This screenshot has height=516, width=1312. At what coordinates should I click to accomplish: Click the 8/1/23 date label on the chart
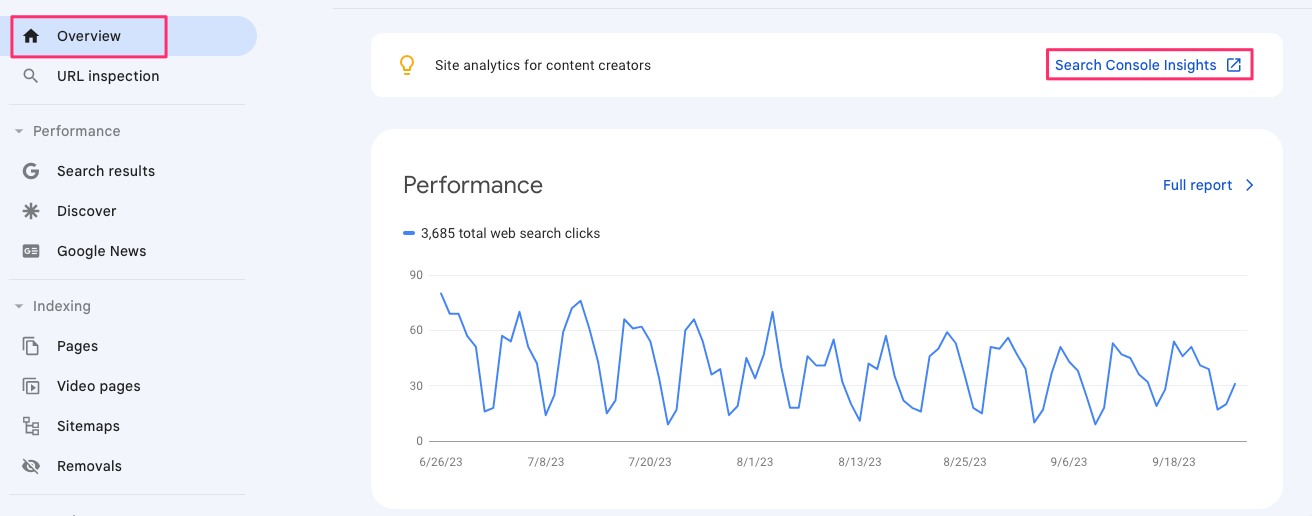tap(755, 462)
